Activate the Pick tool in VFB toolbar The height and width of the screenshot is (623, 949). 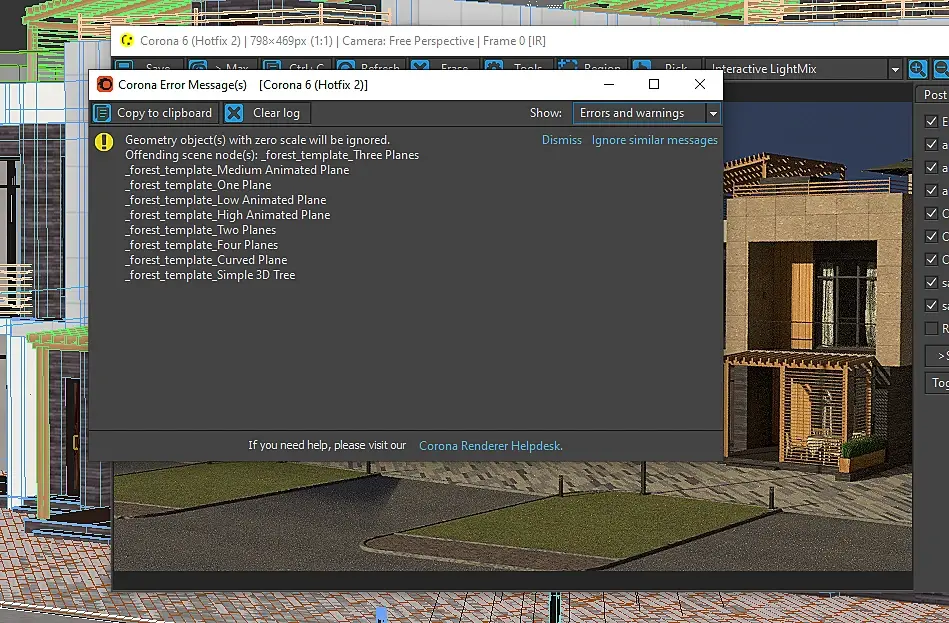coord(665,65)
